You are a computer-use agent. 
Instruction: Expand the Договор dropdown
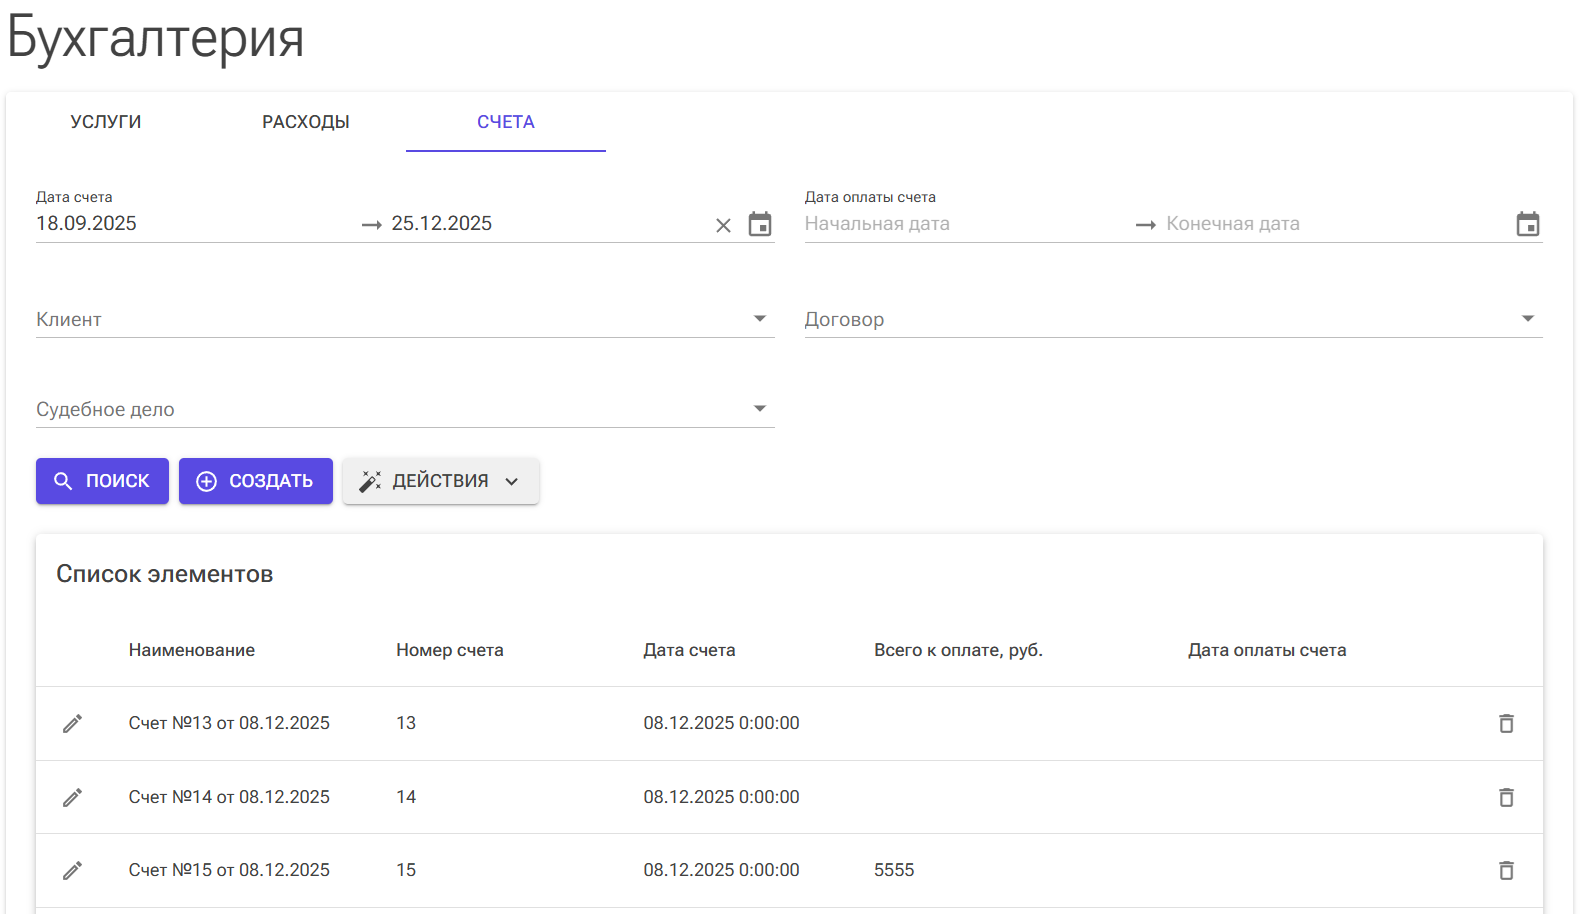coord(1173,319)
